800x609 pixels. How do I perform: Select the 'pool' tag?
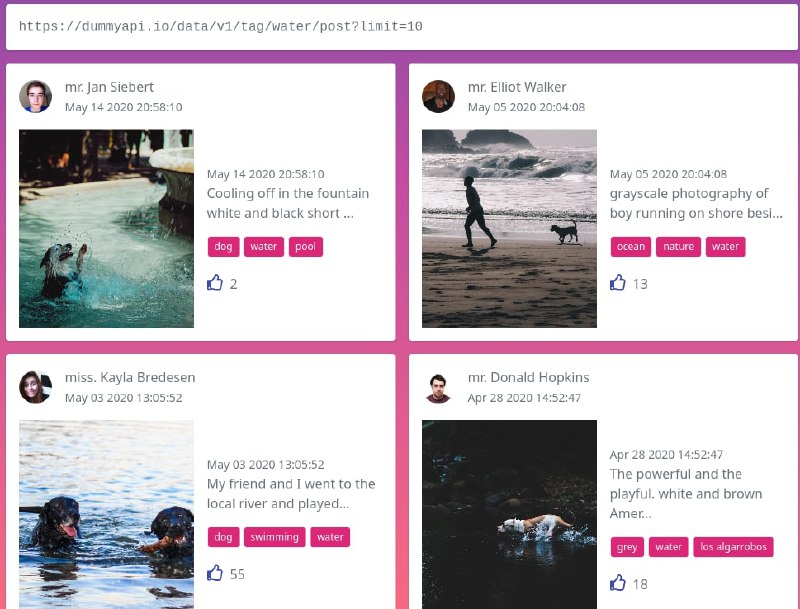pos(306,247)
